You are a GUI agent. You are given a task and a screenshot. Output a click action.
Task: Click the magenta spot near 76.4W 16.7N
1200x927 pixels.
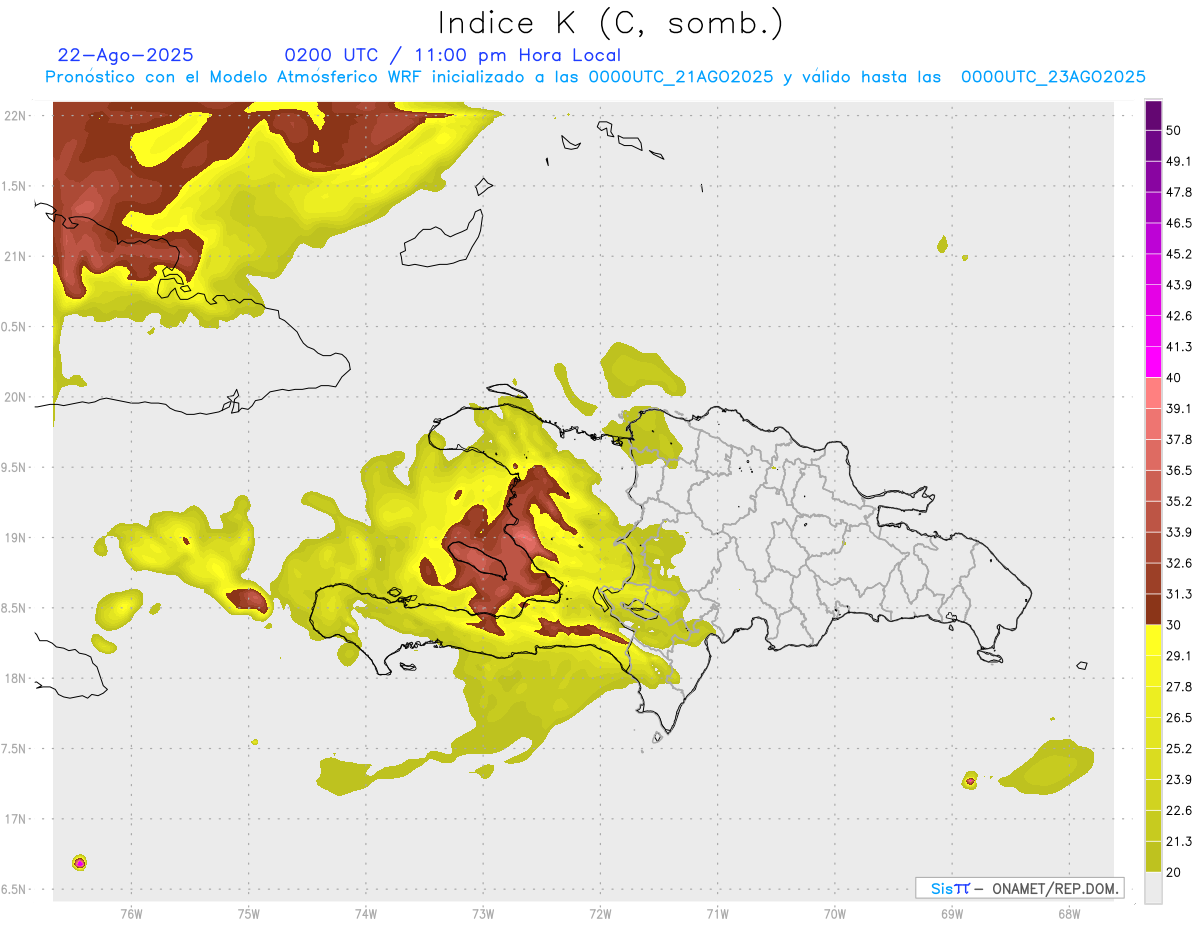click(x=80, y=862)
